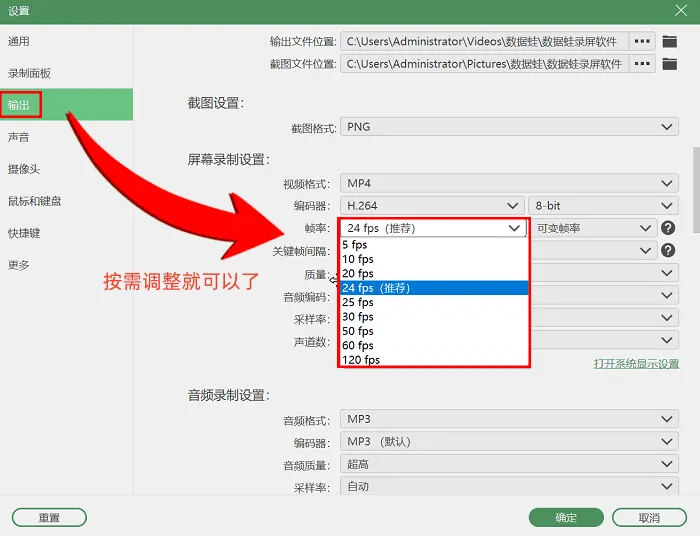Select 25 fps from the list

click(434, 302)
